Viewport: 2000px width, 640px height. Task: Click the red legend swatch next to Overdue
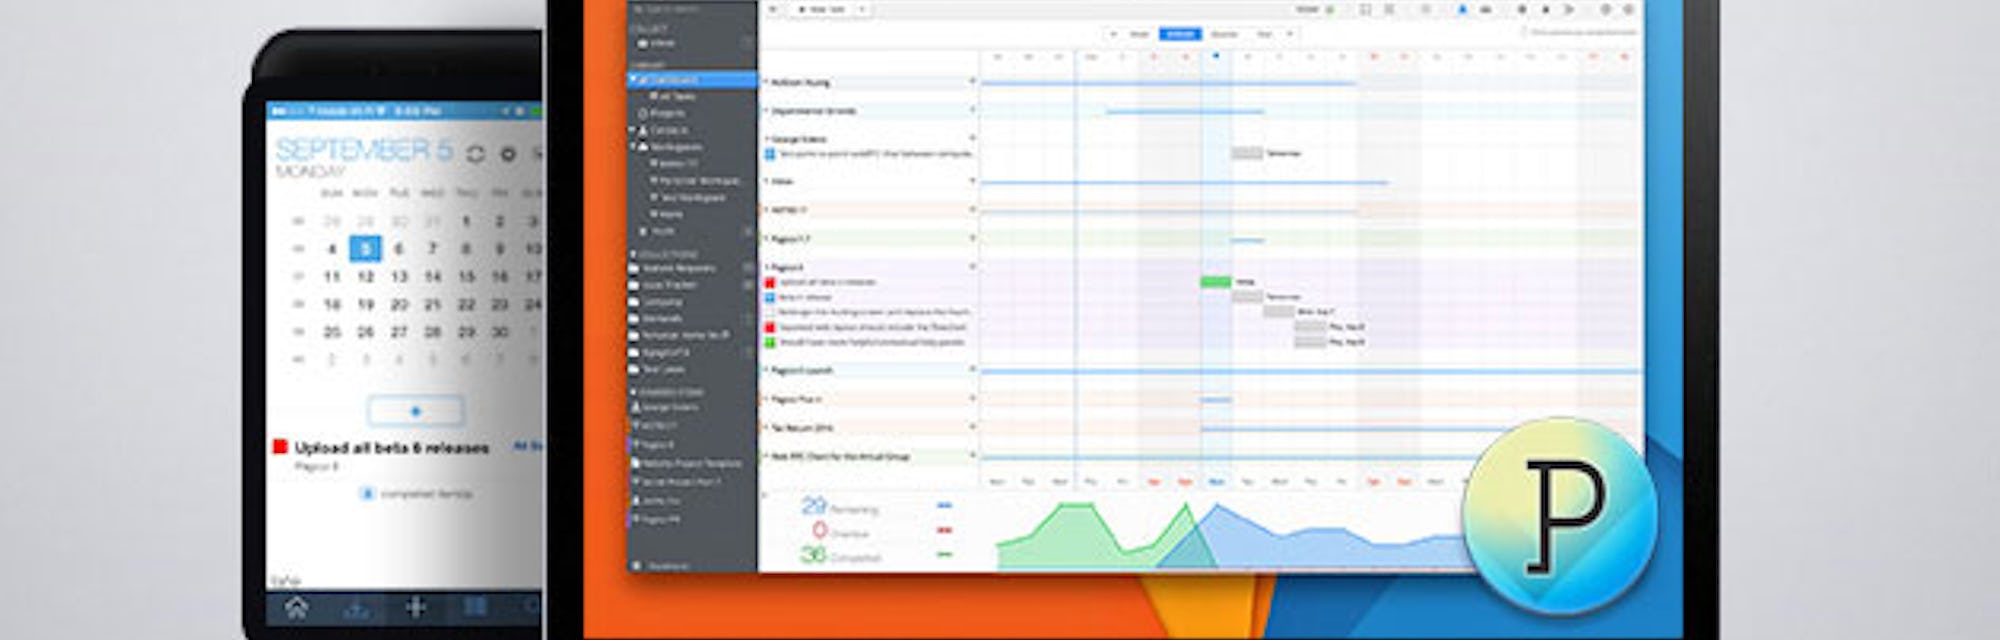pyautogui.click(x=944, y=530)
